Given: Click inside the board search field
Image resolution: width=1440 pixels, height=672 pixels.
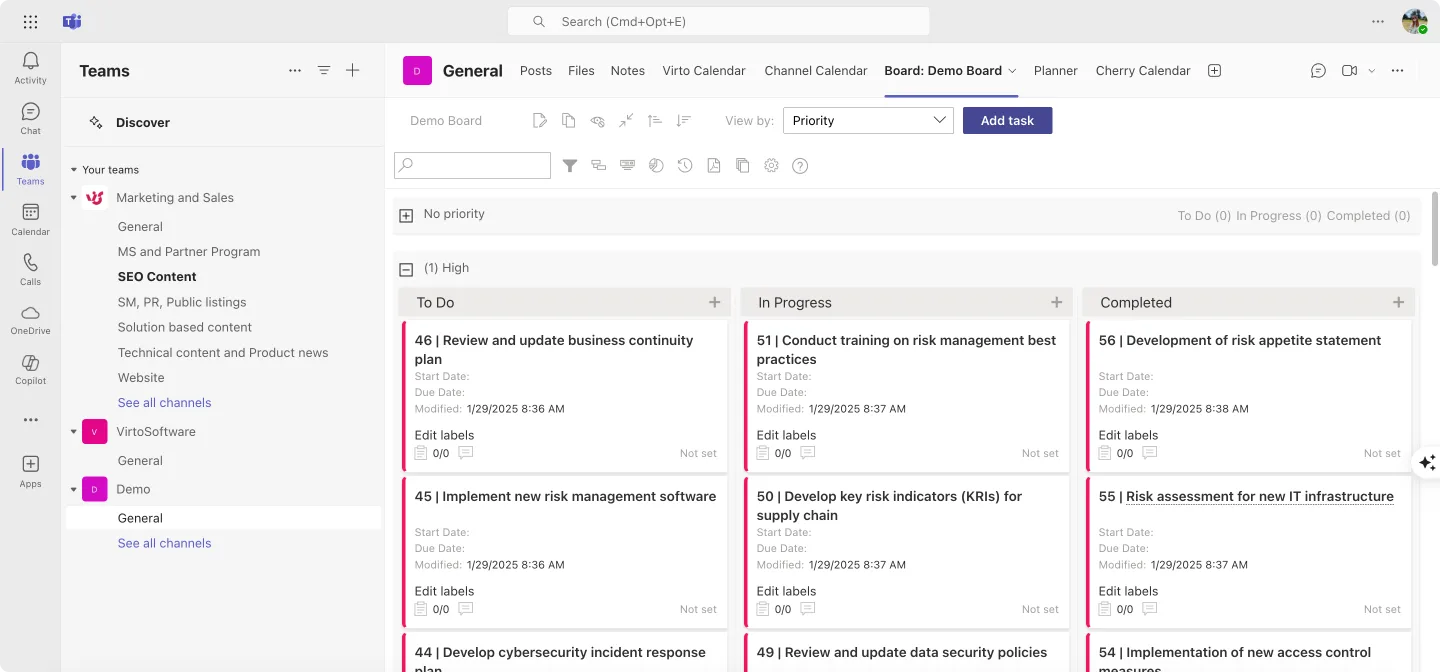Looking at the screenshot, I should (x=472, y=165).
